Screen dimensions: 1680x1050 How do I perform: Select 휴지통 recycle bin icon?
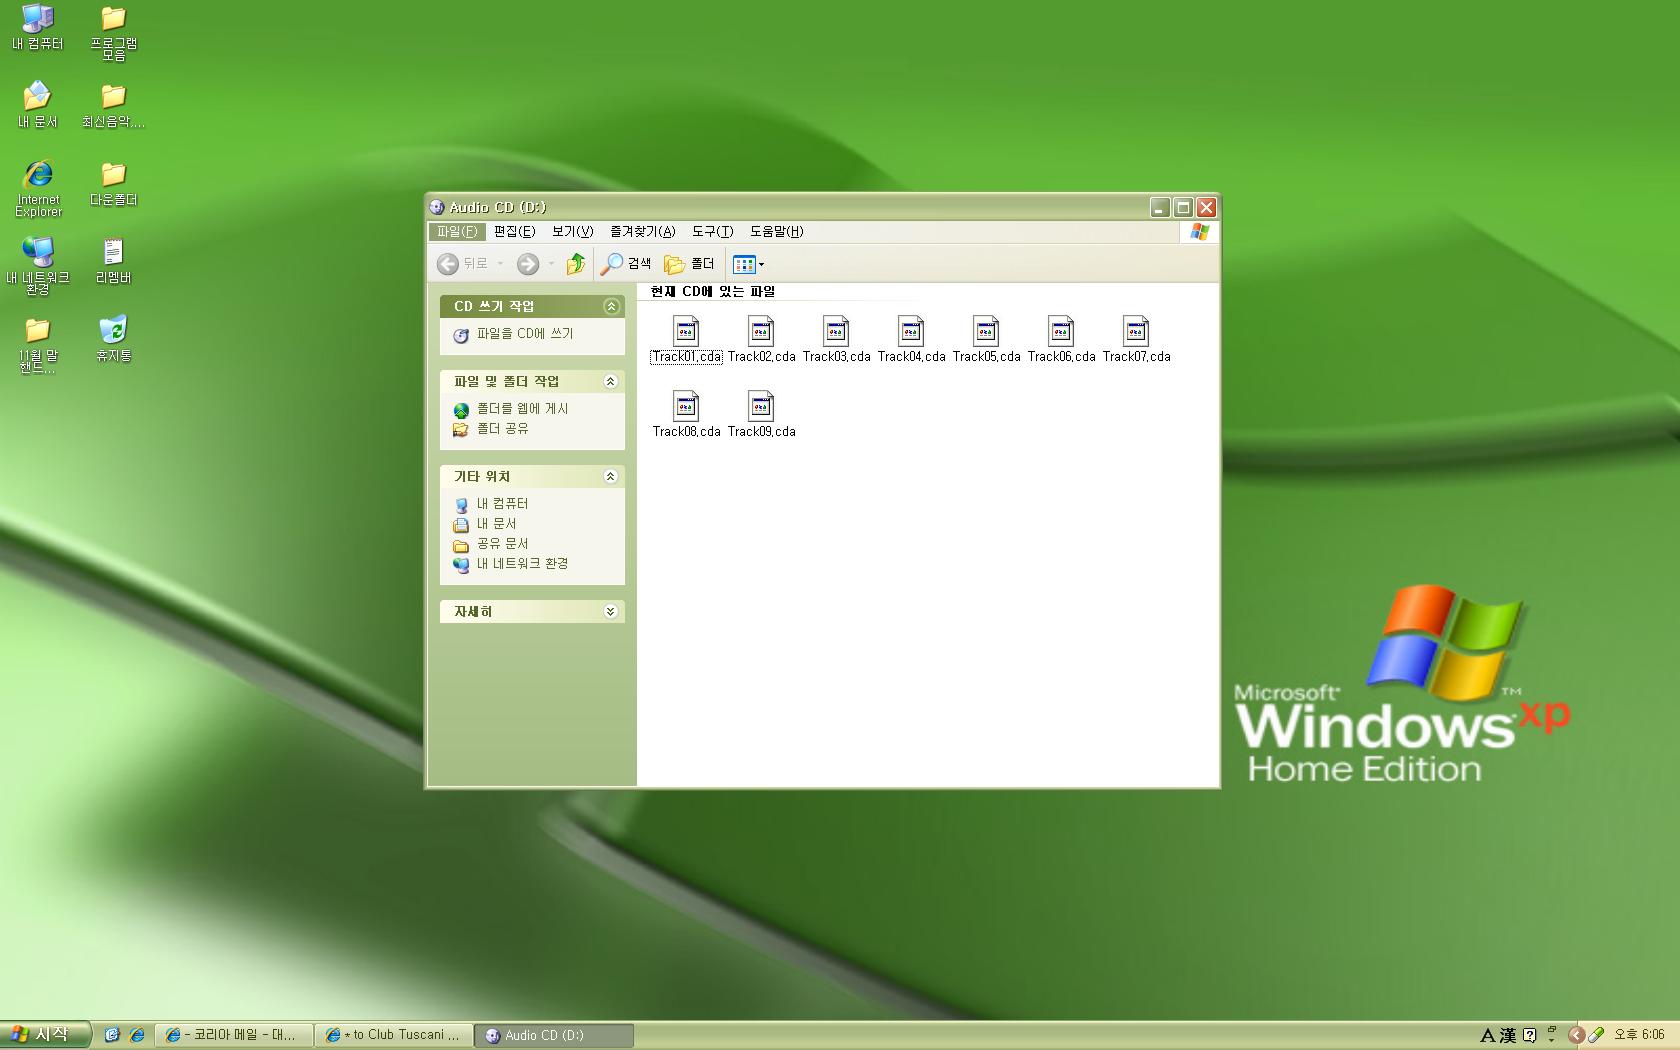(x=113, y=339)
